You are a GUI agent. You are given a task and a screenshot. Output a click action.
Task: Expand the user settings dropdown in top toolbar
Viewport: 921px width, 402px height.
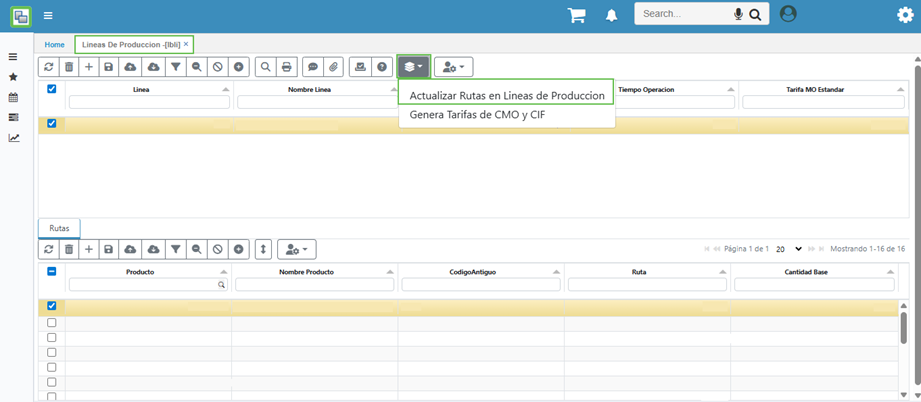(x=453, y=67)
